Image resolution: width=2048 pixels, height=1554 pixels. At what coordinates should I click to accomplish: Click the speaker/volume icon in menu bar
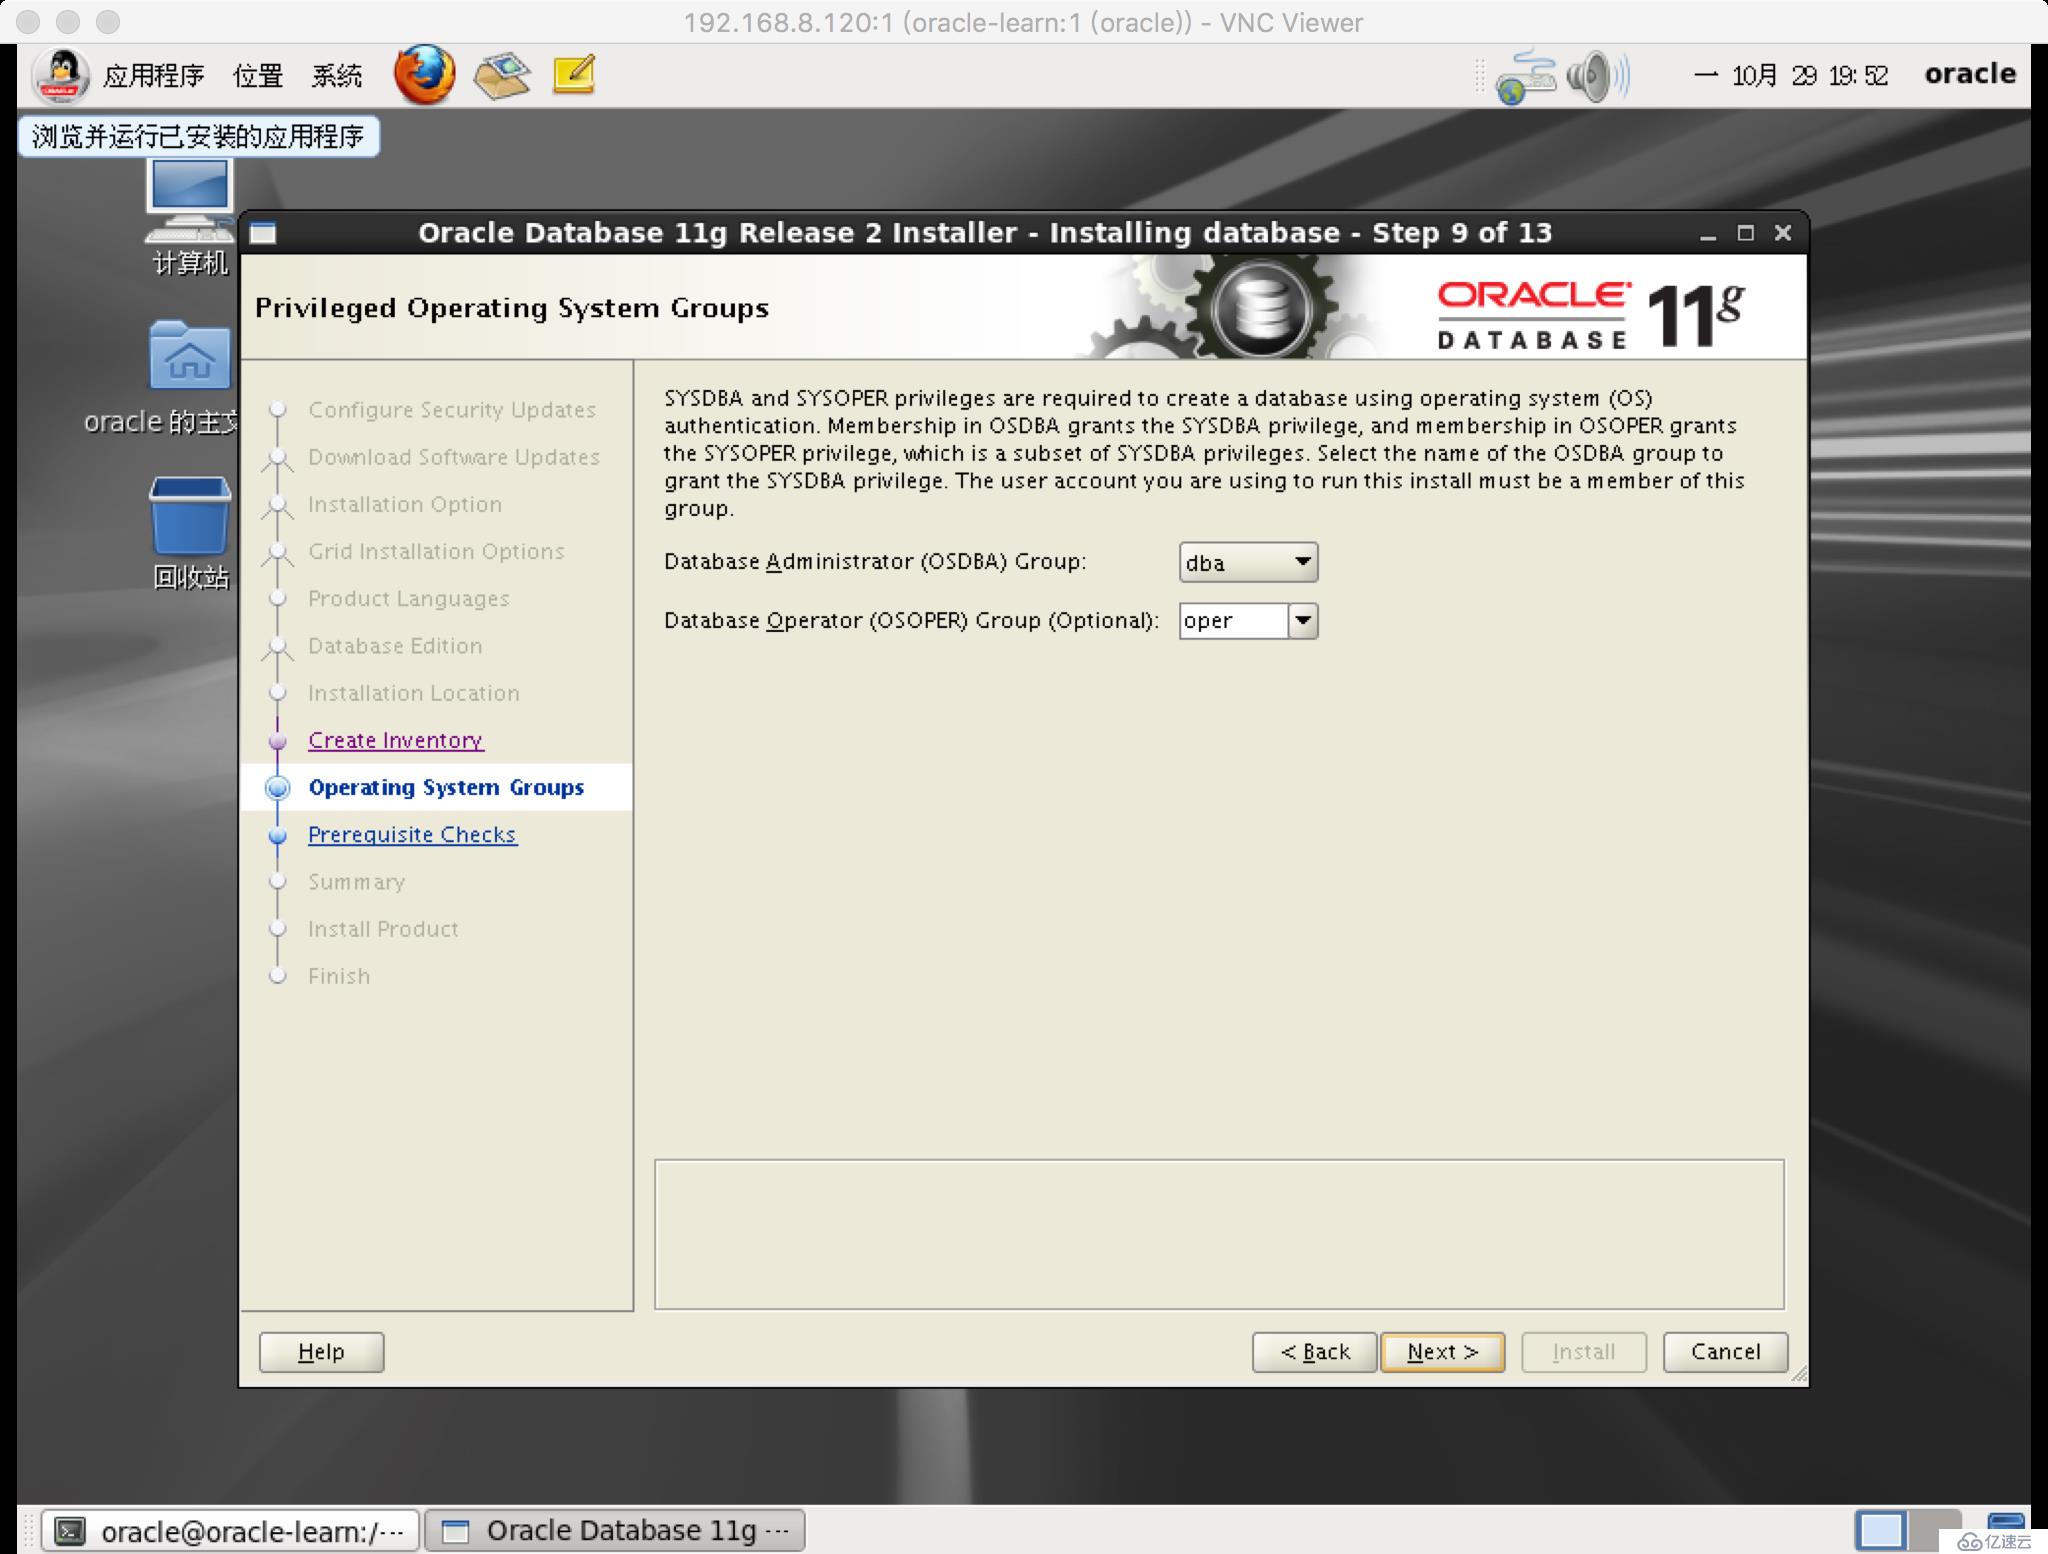[x=1593, y=75]
